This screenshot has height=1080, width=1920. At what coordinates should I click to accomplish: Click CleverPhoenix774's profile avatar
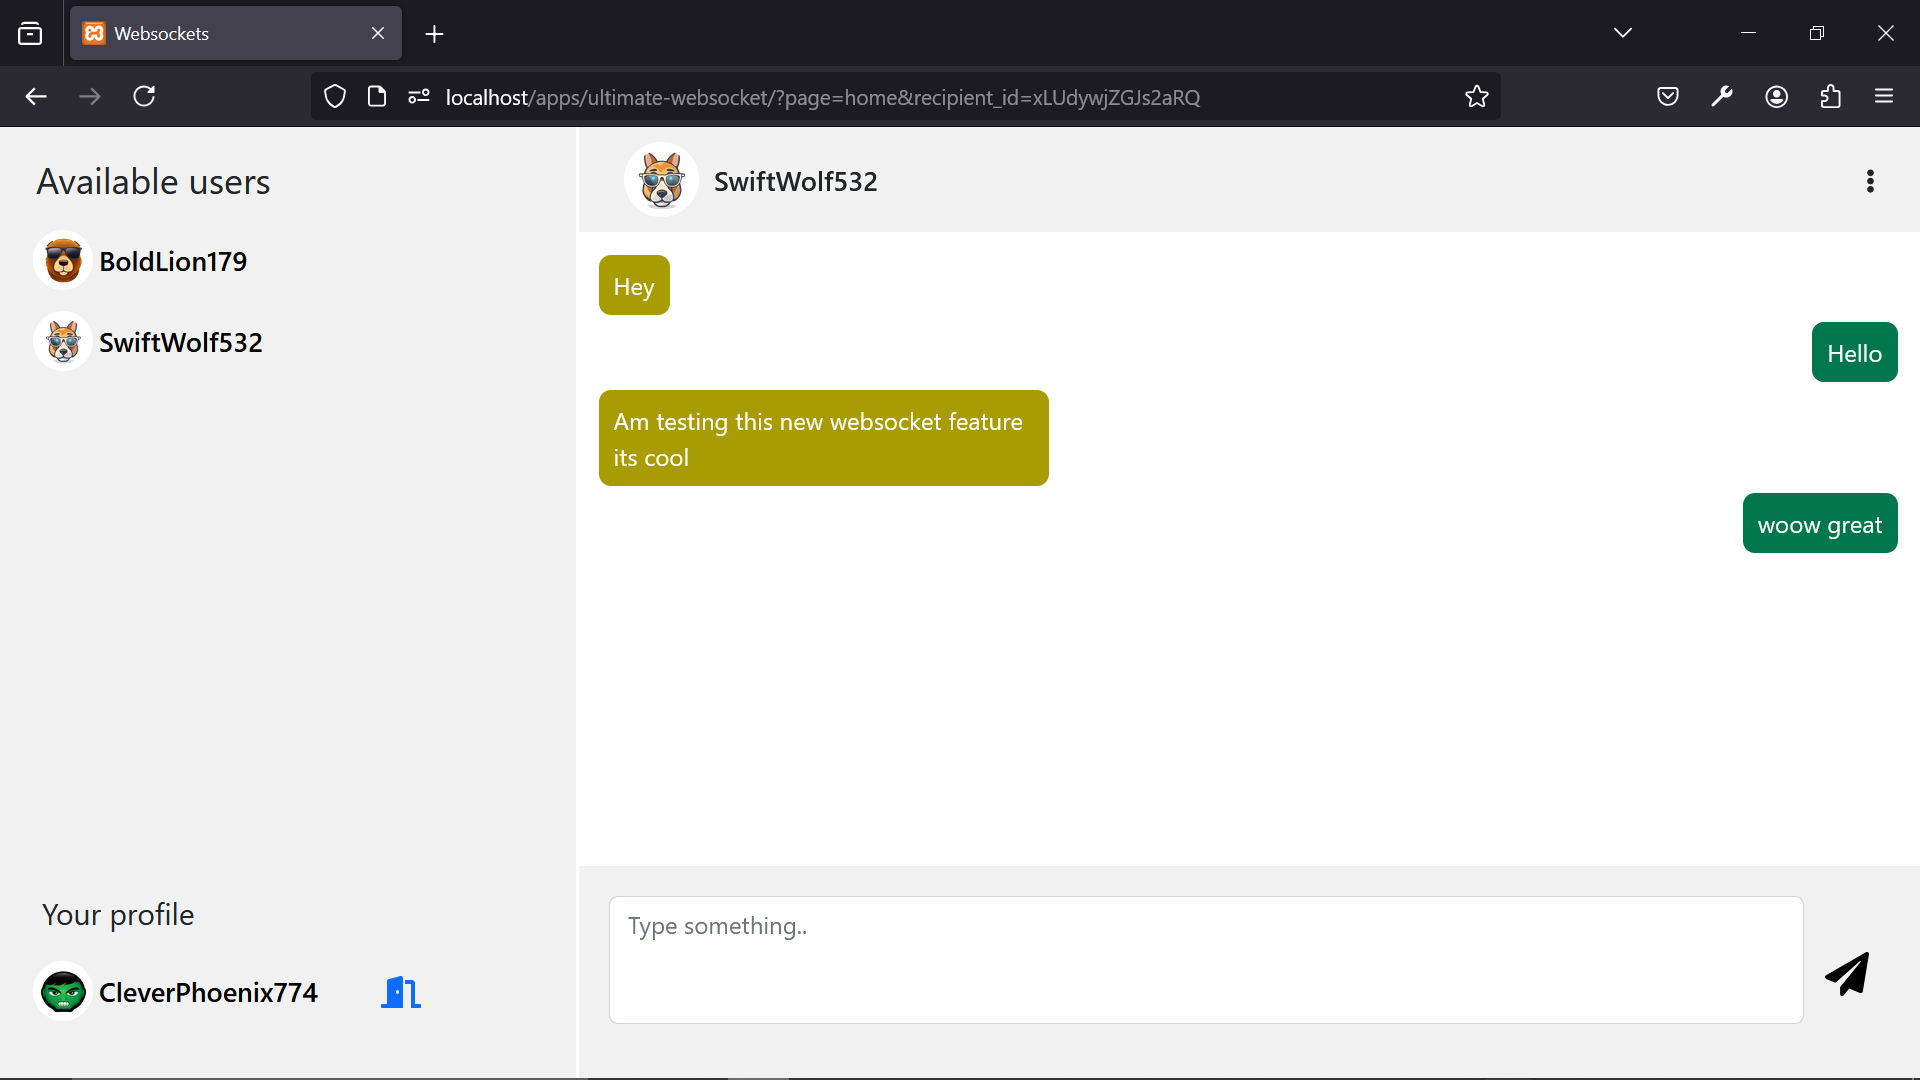point(63,991)
